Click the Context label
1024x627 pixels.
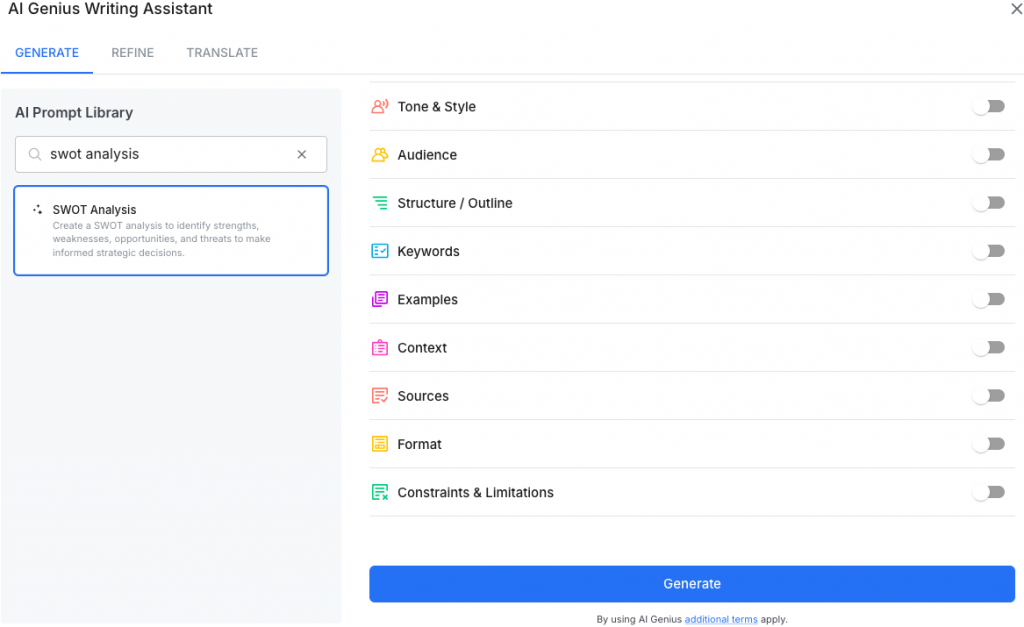tap(422, 347)
